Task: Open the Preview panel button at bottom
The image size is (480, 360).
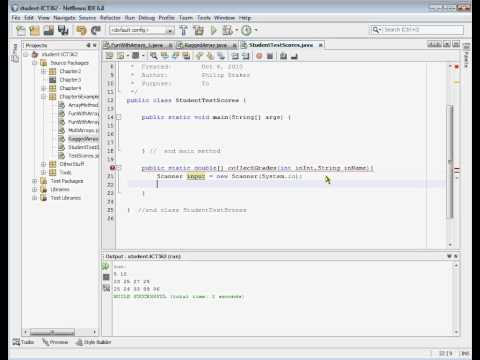Action: (55, 342)
